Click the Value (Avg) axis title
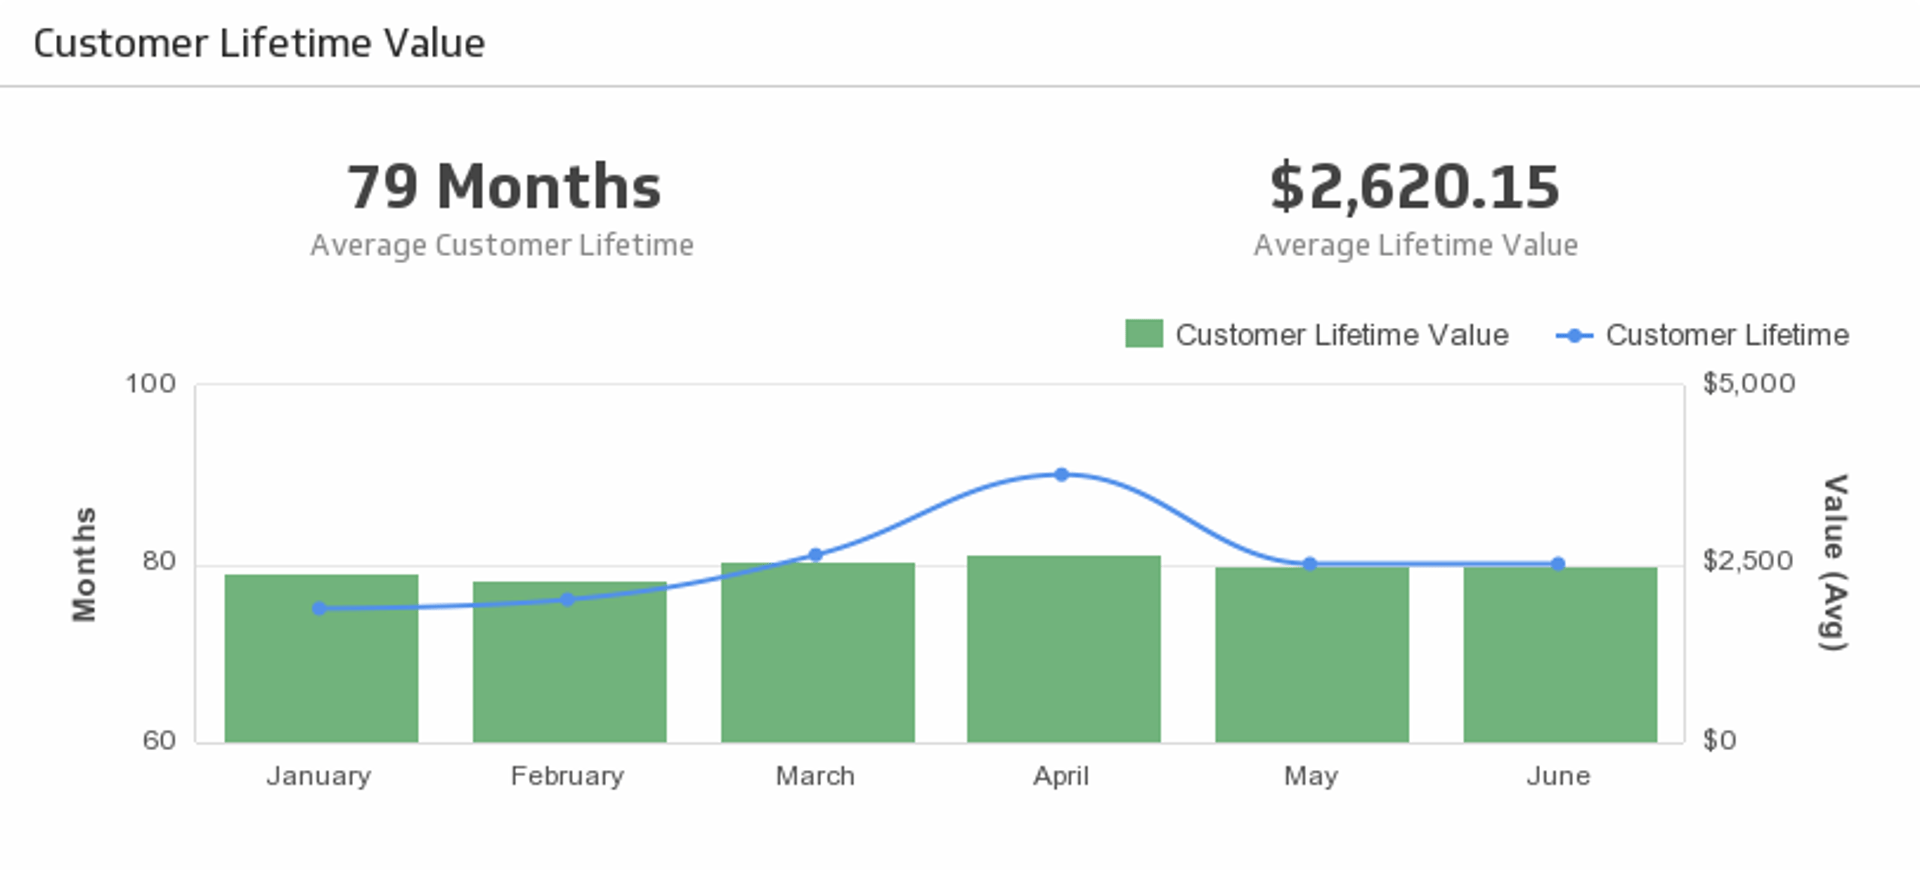The height and width of the screenshot is (870, 1920). [x=1834, y=563]
